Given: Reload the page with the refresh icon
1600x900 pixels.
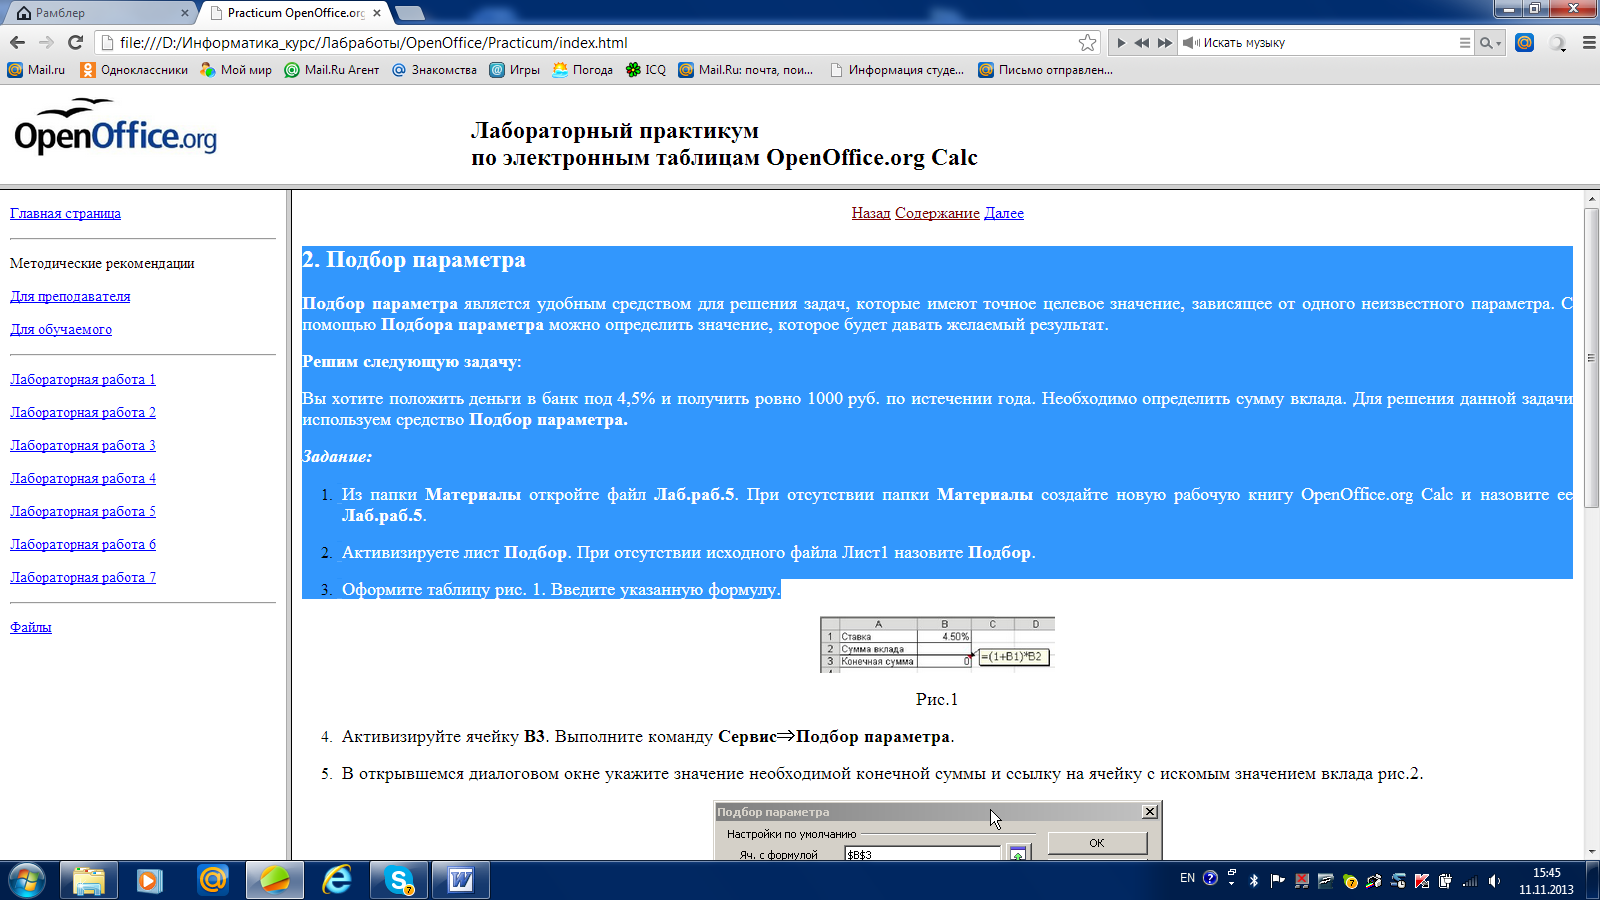Looking at the screenshot, I should click(75, 42).
